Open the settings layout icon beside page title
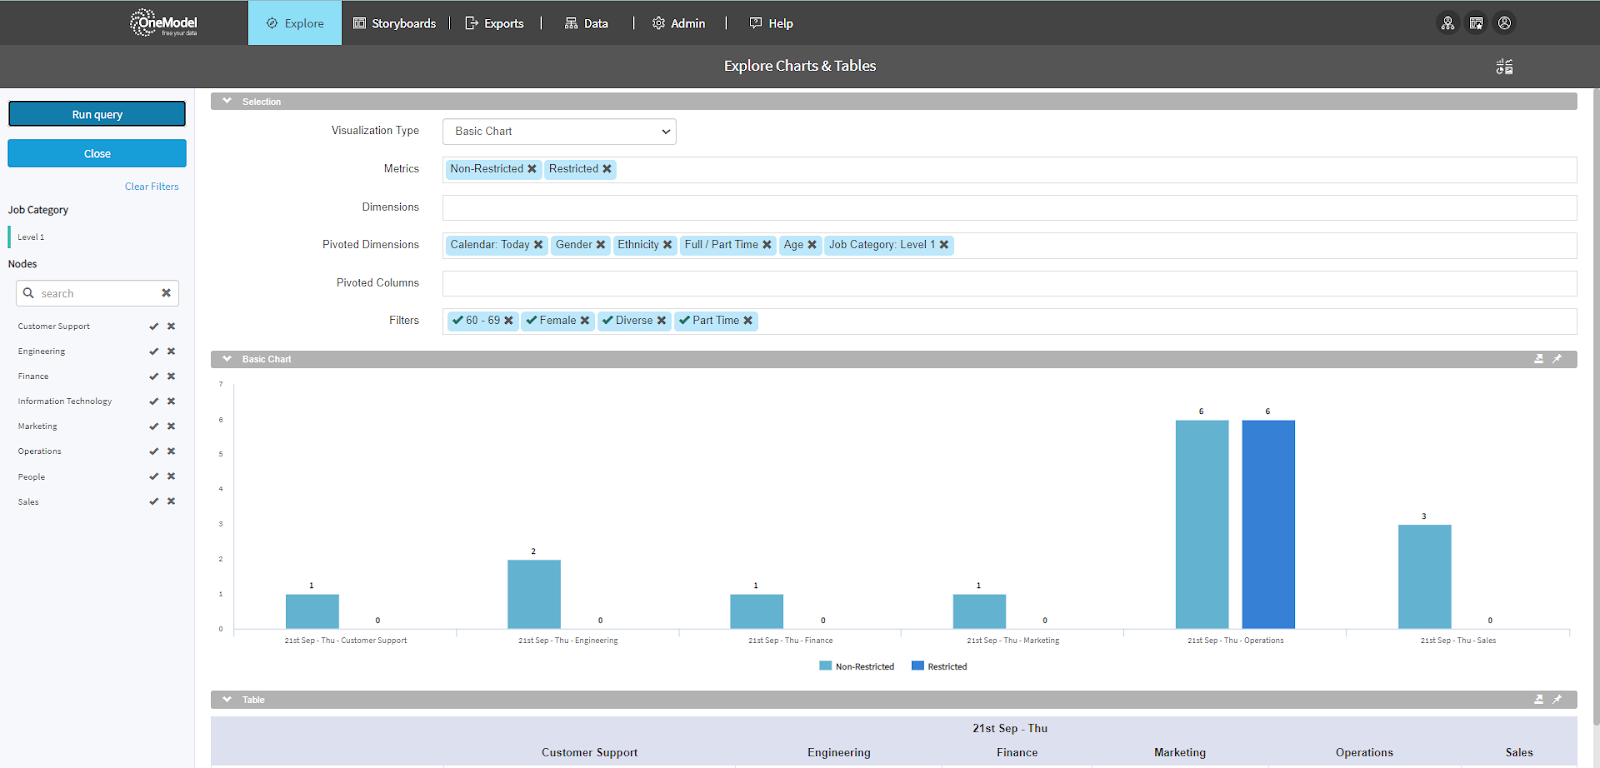Screen dimensions: 1600x768 pyautogui.click(x=1504, y=66)
